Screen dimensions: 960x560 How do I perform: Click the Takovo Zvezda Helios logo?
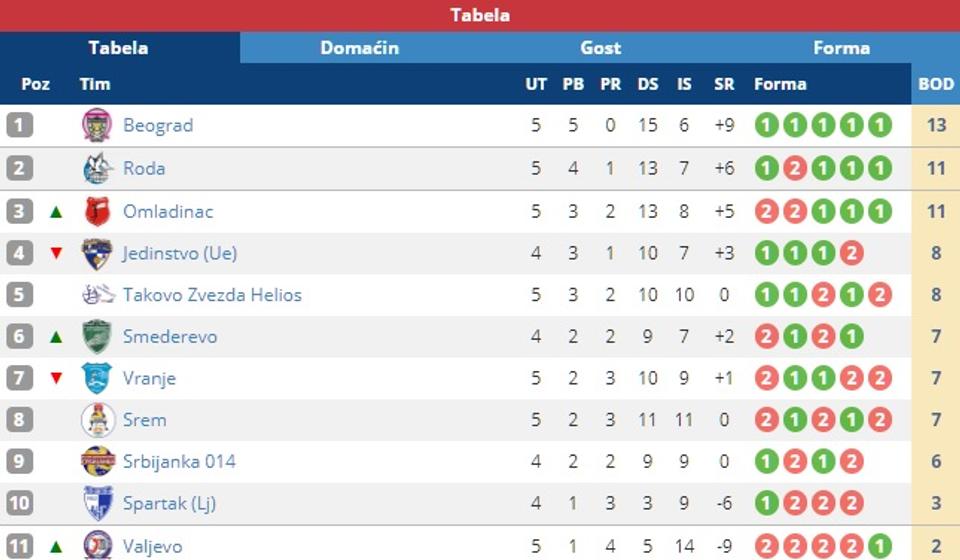97,295
